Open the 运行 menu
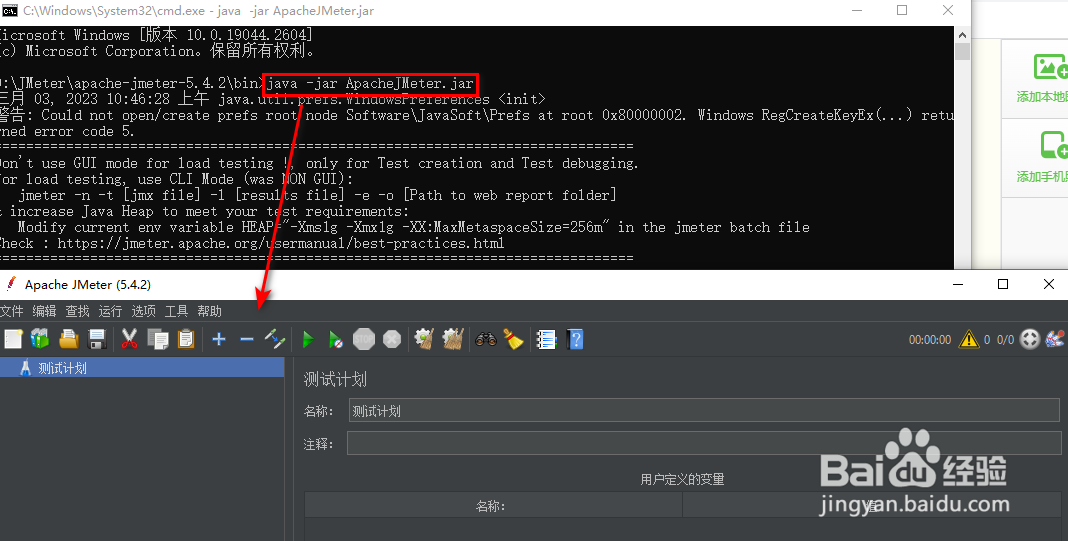 pyautogui.click(x=110, y=311)
